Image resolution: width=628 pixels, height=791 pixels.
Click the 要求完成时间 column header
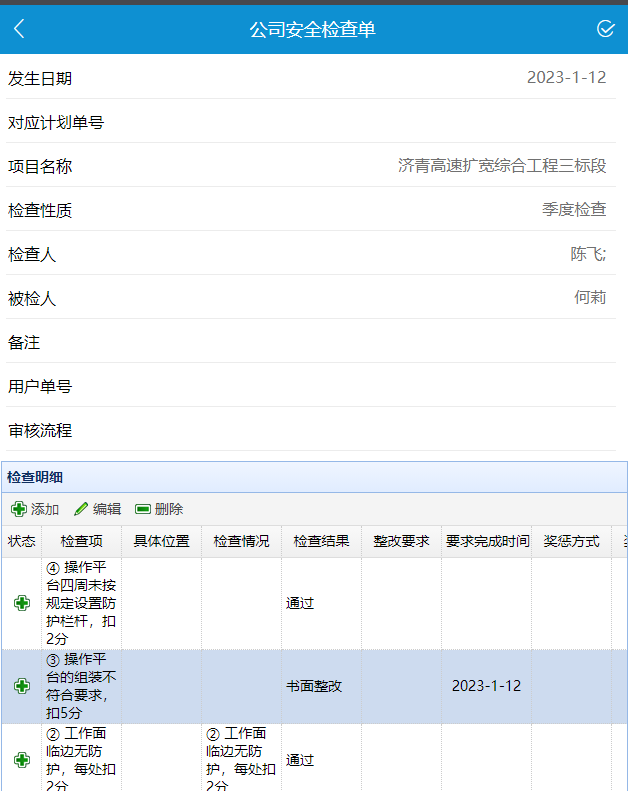click(487, 541)
